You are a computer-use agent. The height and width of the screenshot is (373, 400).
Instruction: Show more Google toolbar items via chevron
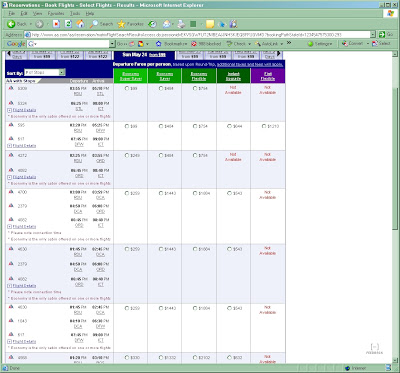(289, 43)
